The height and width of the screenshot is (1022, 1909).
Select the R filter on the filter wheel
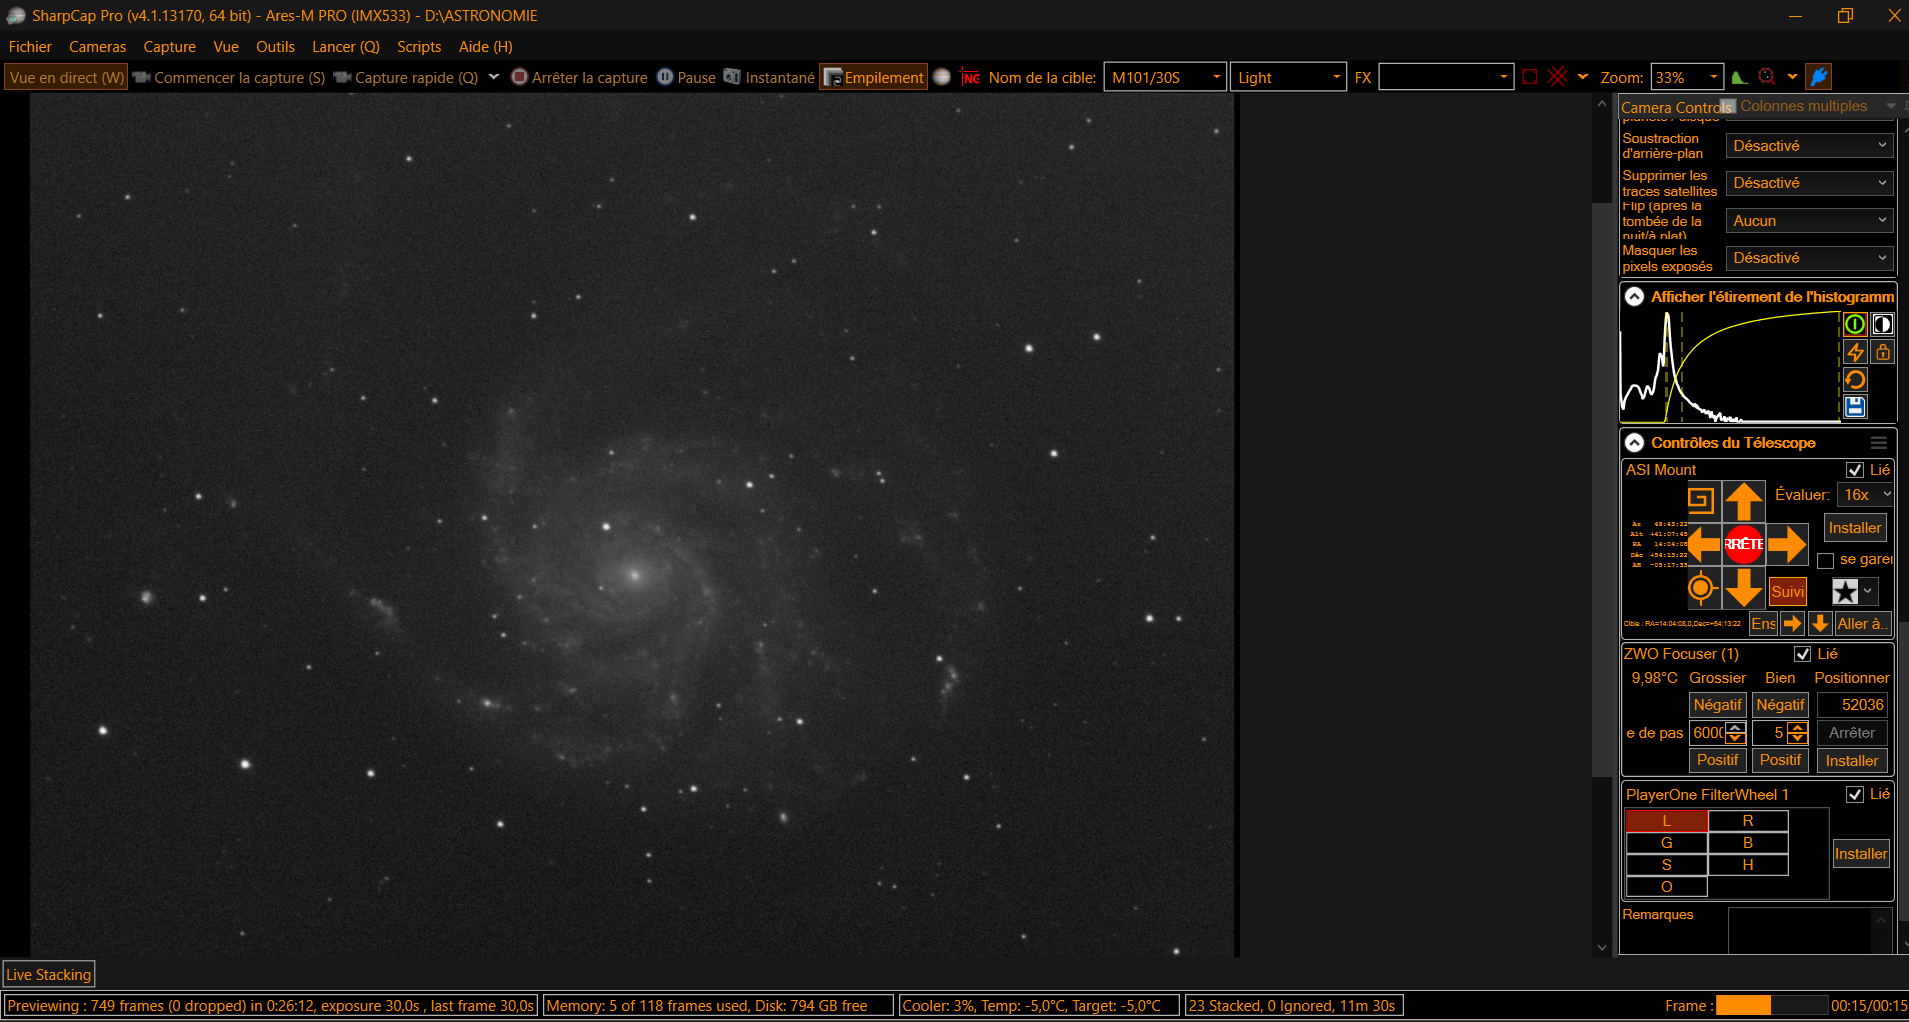click(1748, 821)
